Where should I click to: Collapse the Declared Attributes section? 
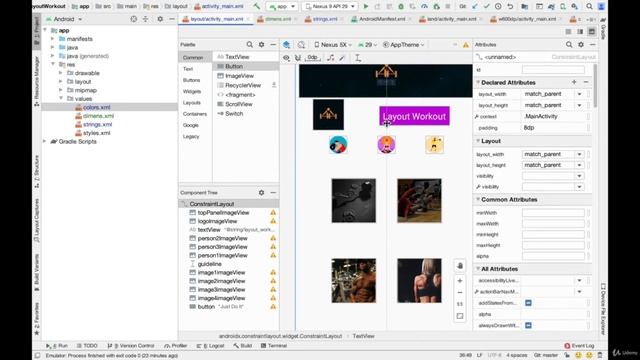coord(478,82)
